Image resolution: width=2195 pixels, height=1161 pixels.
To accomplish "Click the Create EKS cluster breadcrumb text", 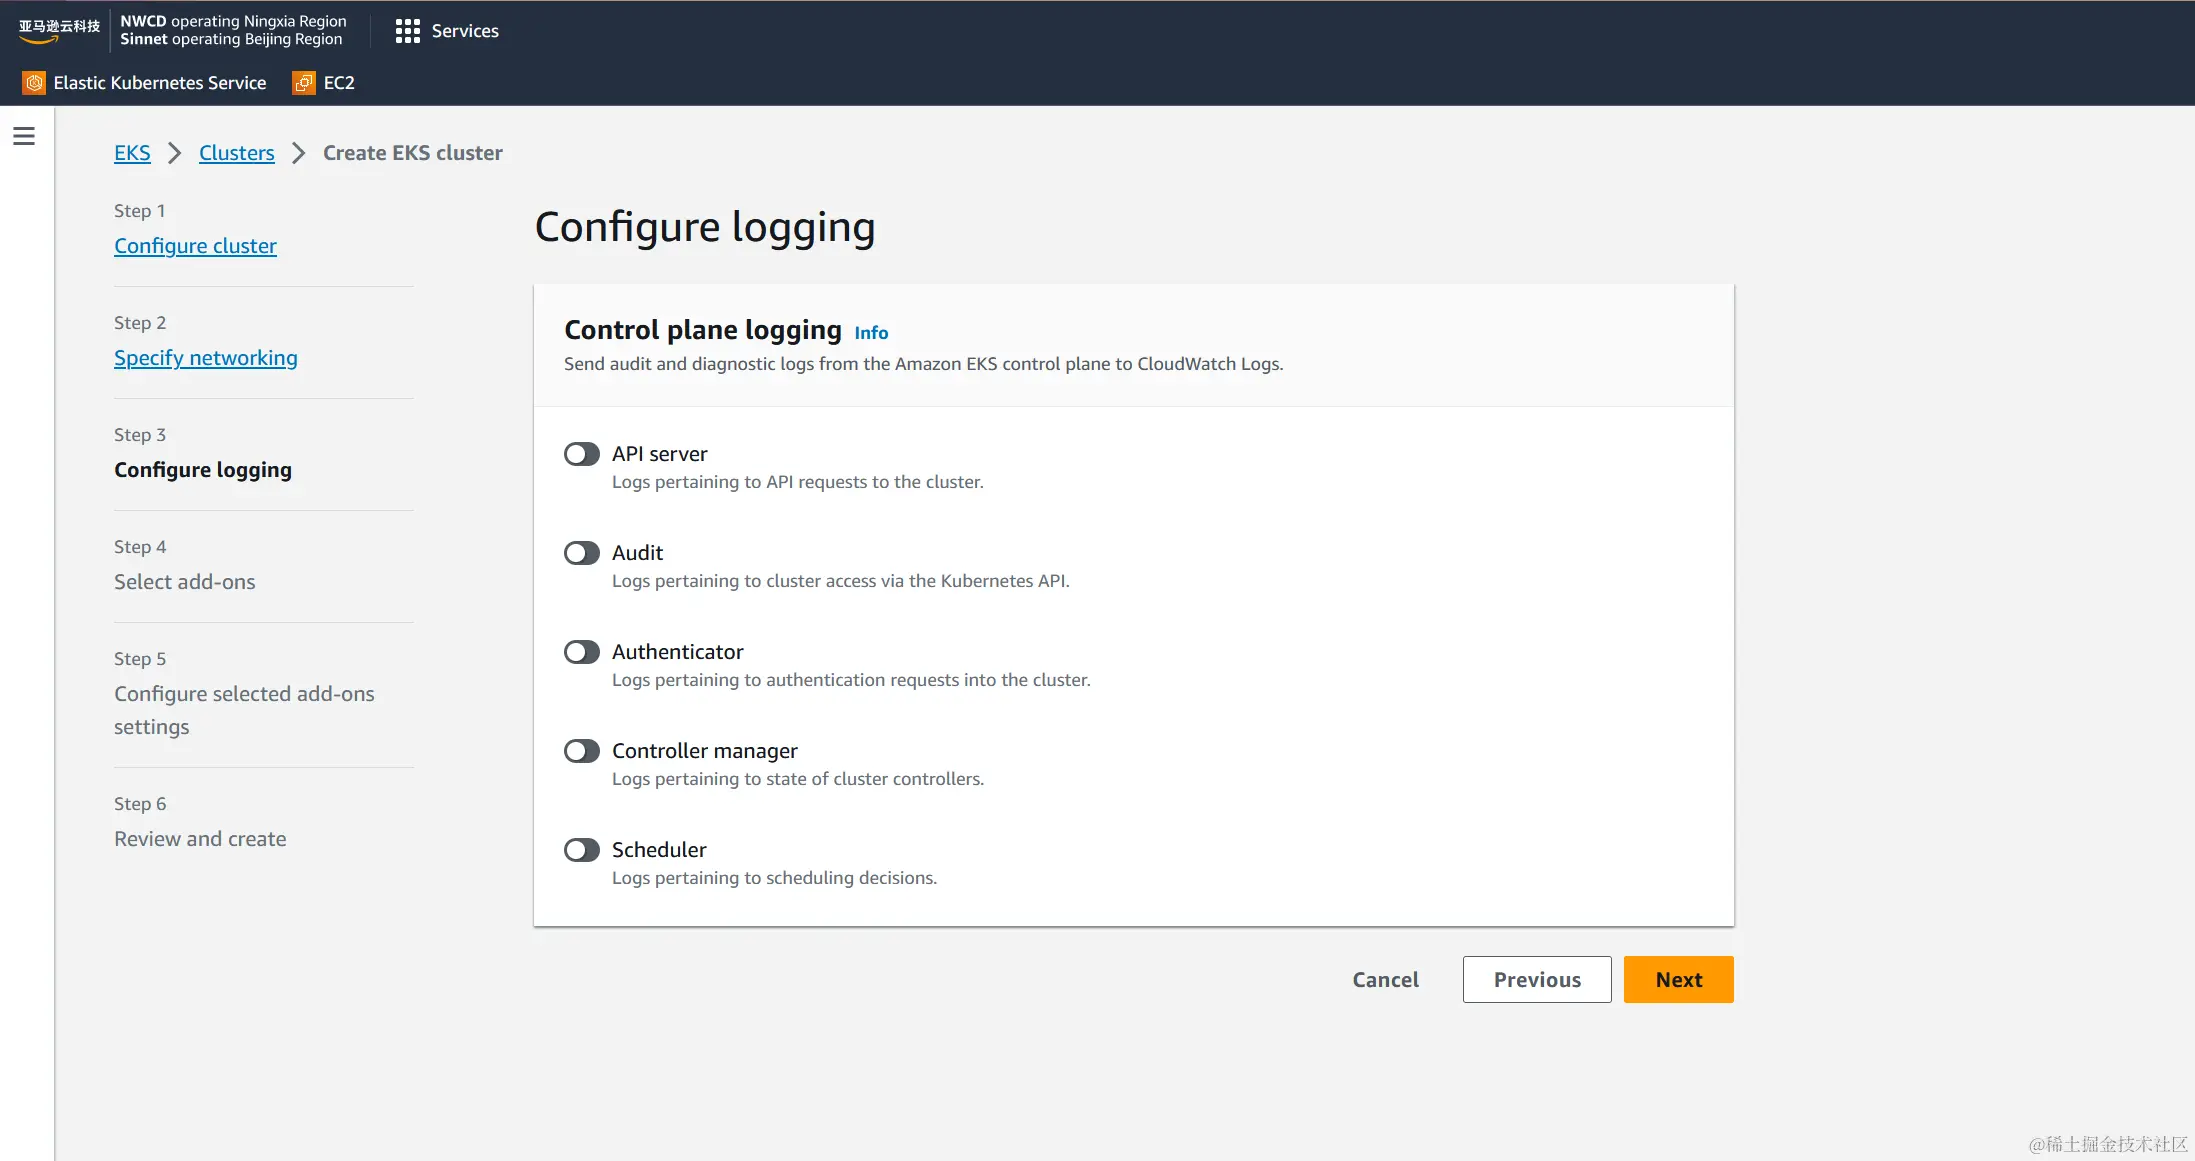I will 413,153.
